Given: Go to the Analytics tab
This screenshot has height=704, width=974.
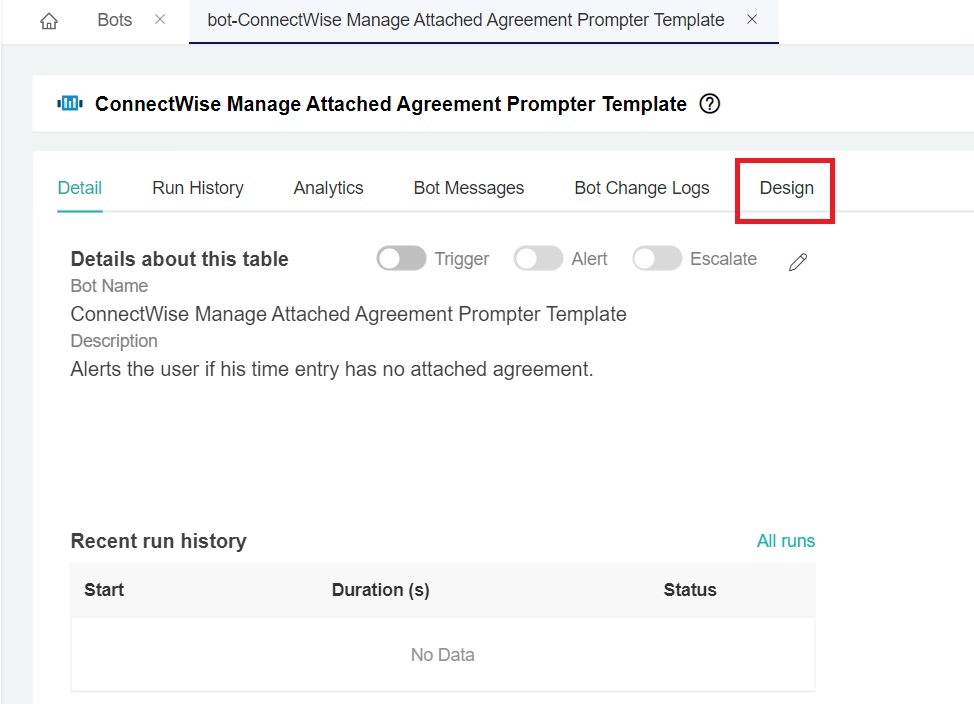Looking at the screenshot, I should click(328, 188).
